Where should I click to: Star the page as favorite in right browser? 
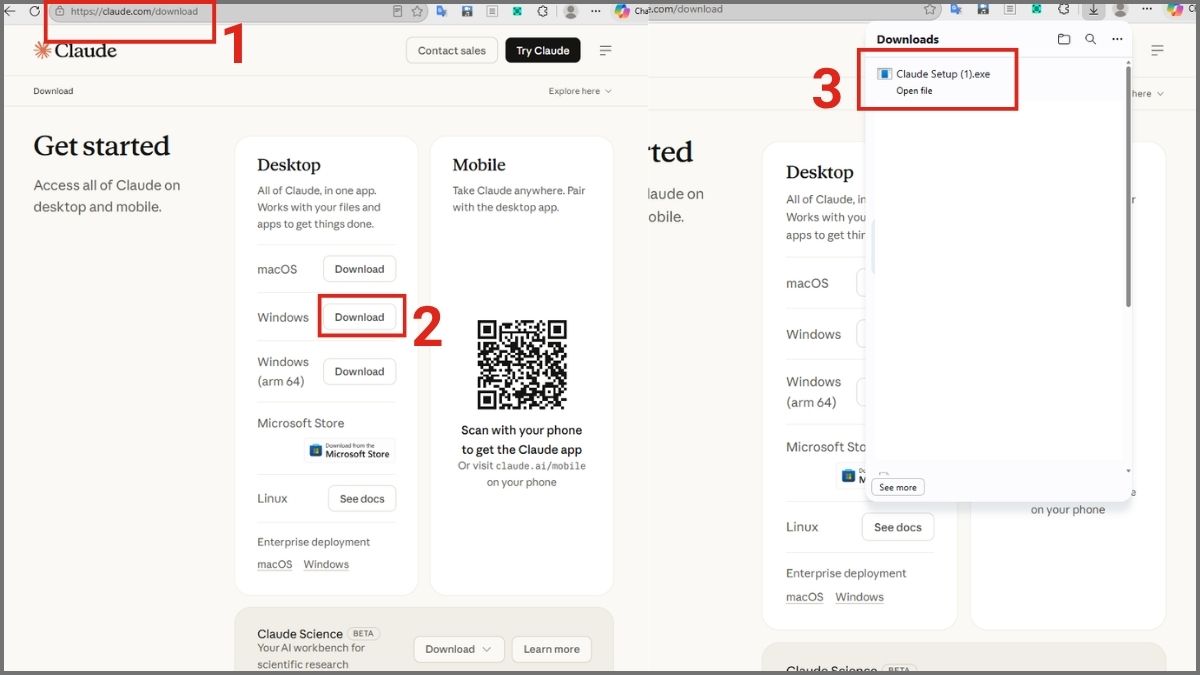[x=930, y=10]
